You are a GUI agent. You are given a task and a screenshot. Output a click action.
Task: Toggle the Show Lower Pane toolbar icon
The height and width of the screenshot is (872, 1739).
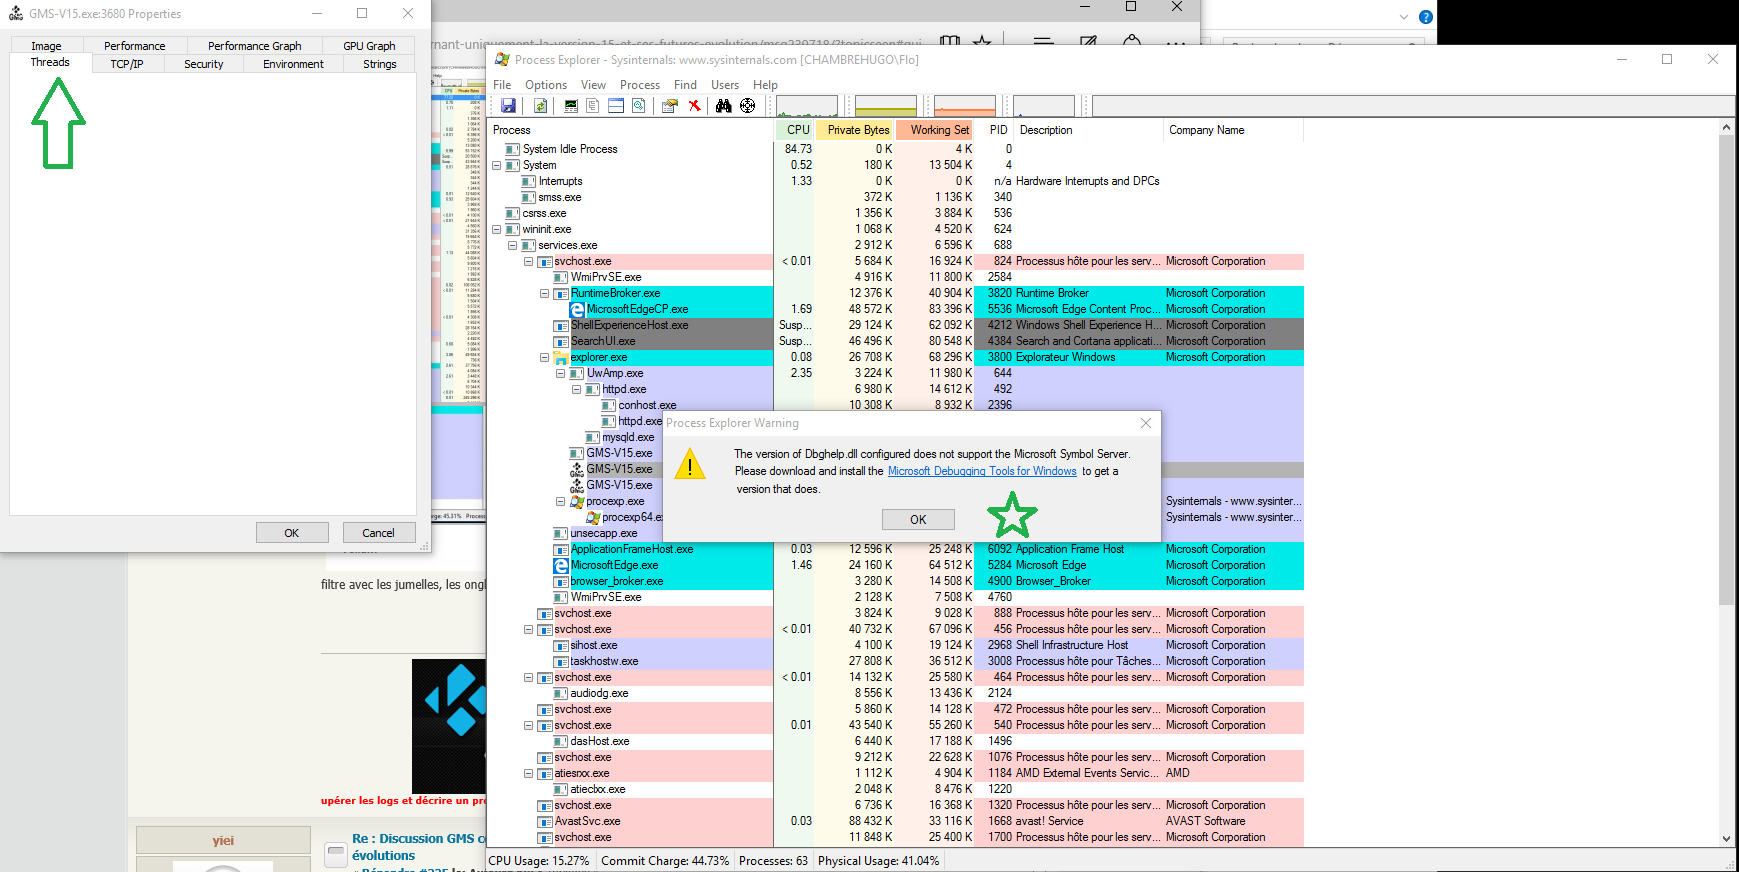[x=616, y=106]
